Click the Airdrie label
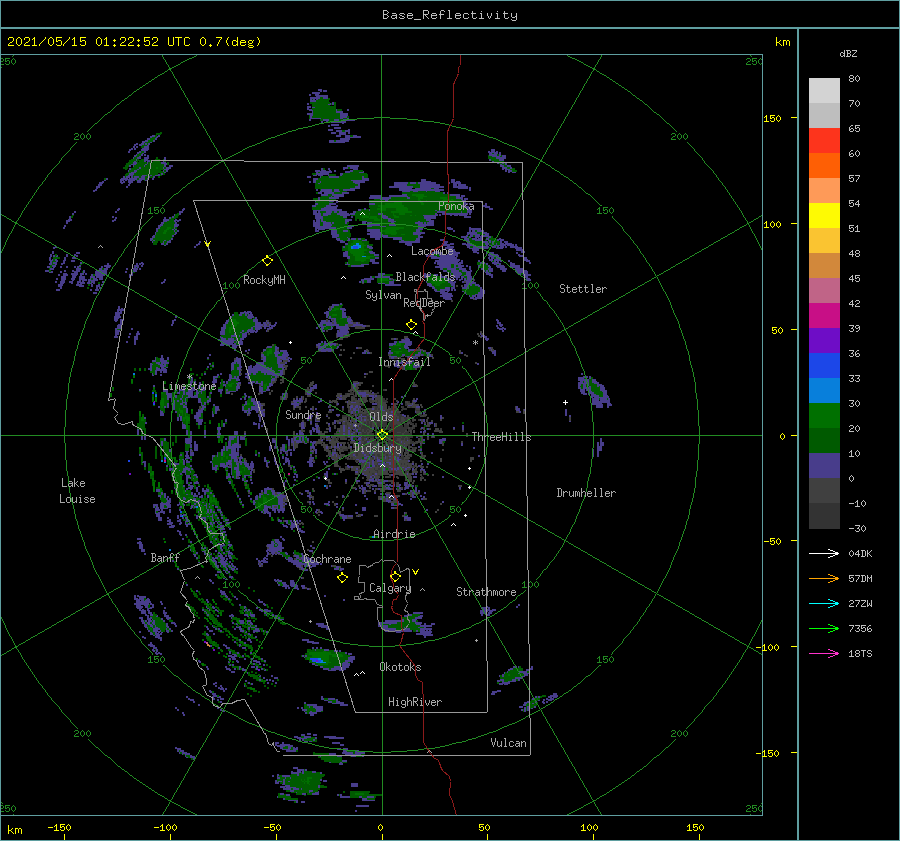900x841 pixels. pyautogui.click(x=394, y=534)
